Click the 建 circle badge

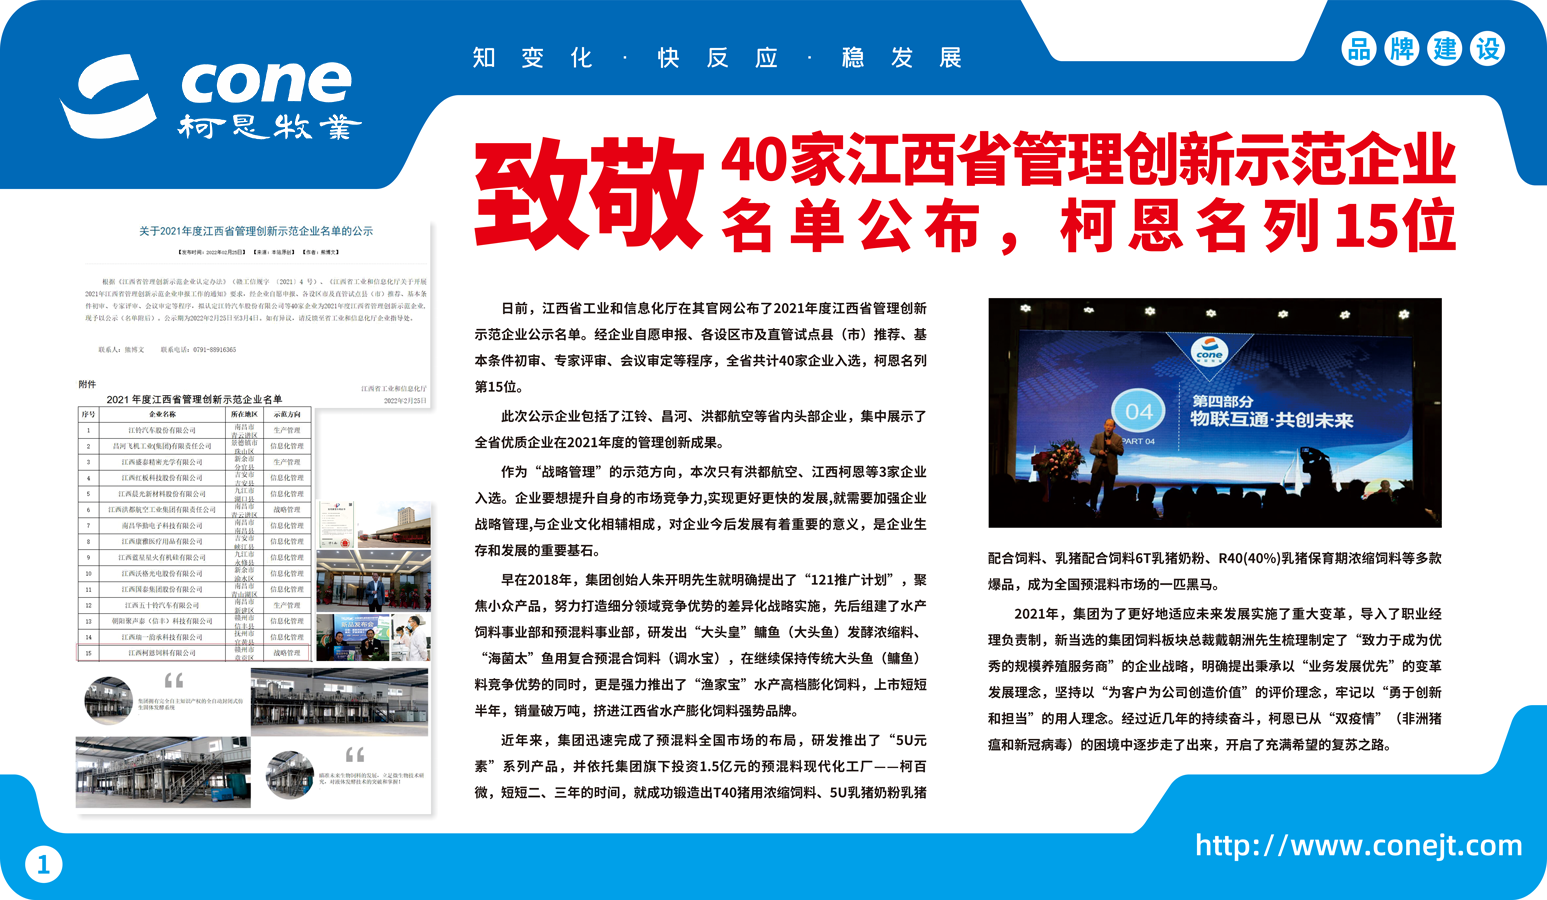coord(1444,49)
